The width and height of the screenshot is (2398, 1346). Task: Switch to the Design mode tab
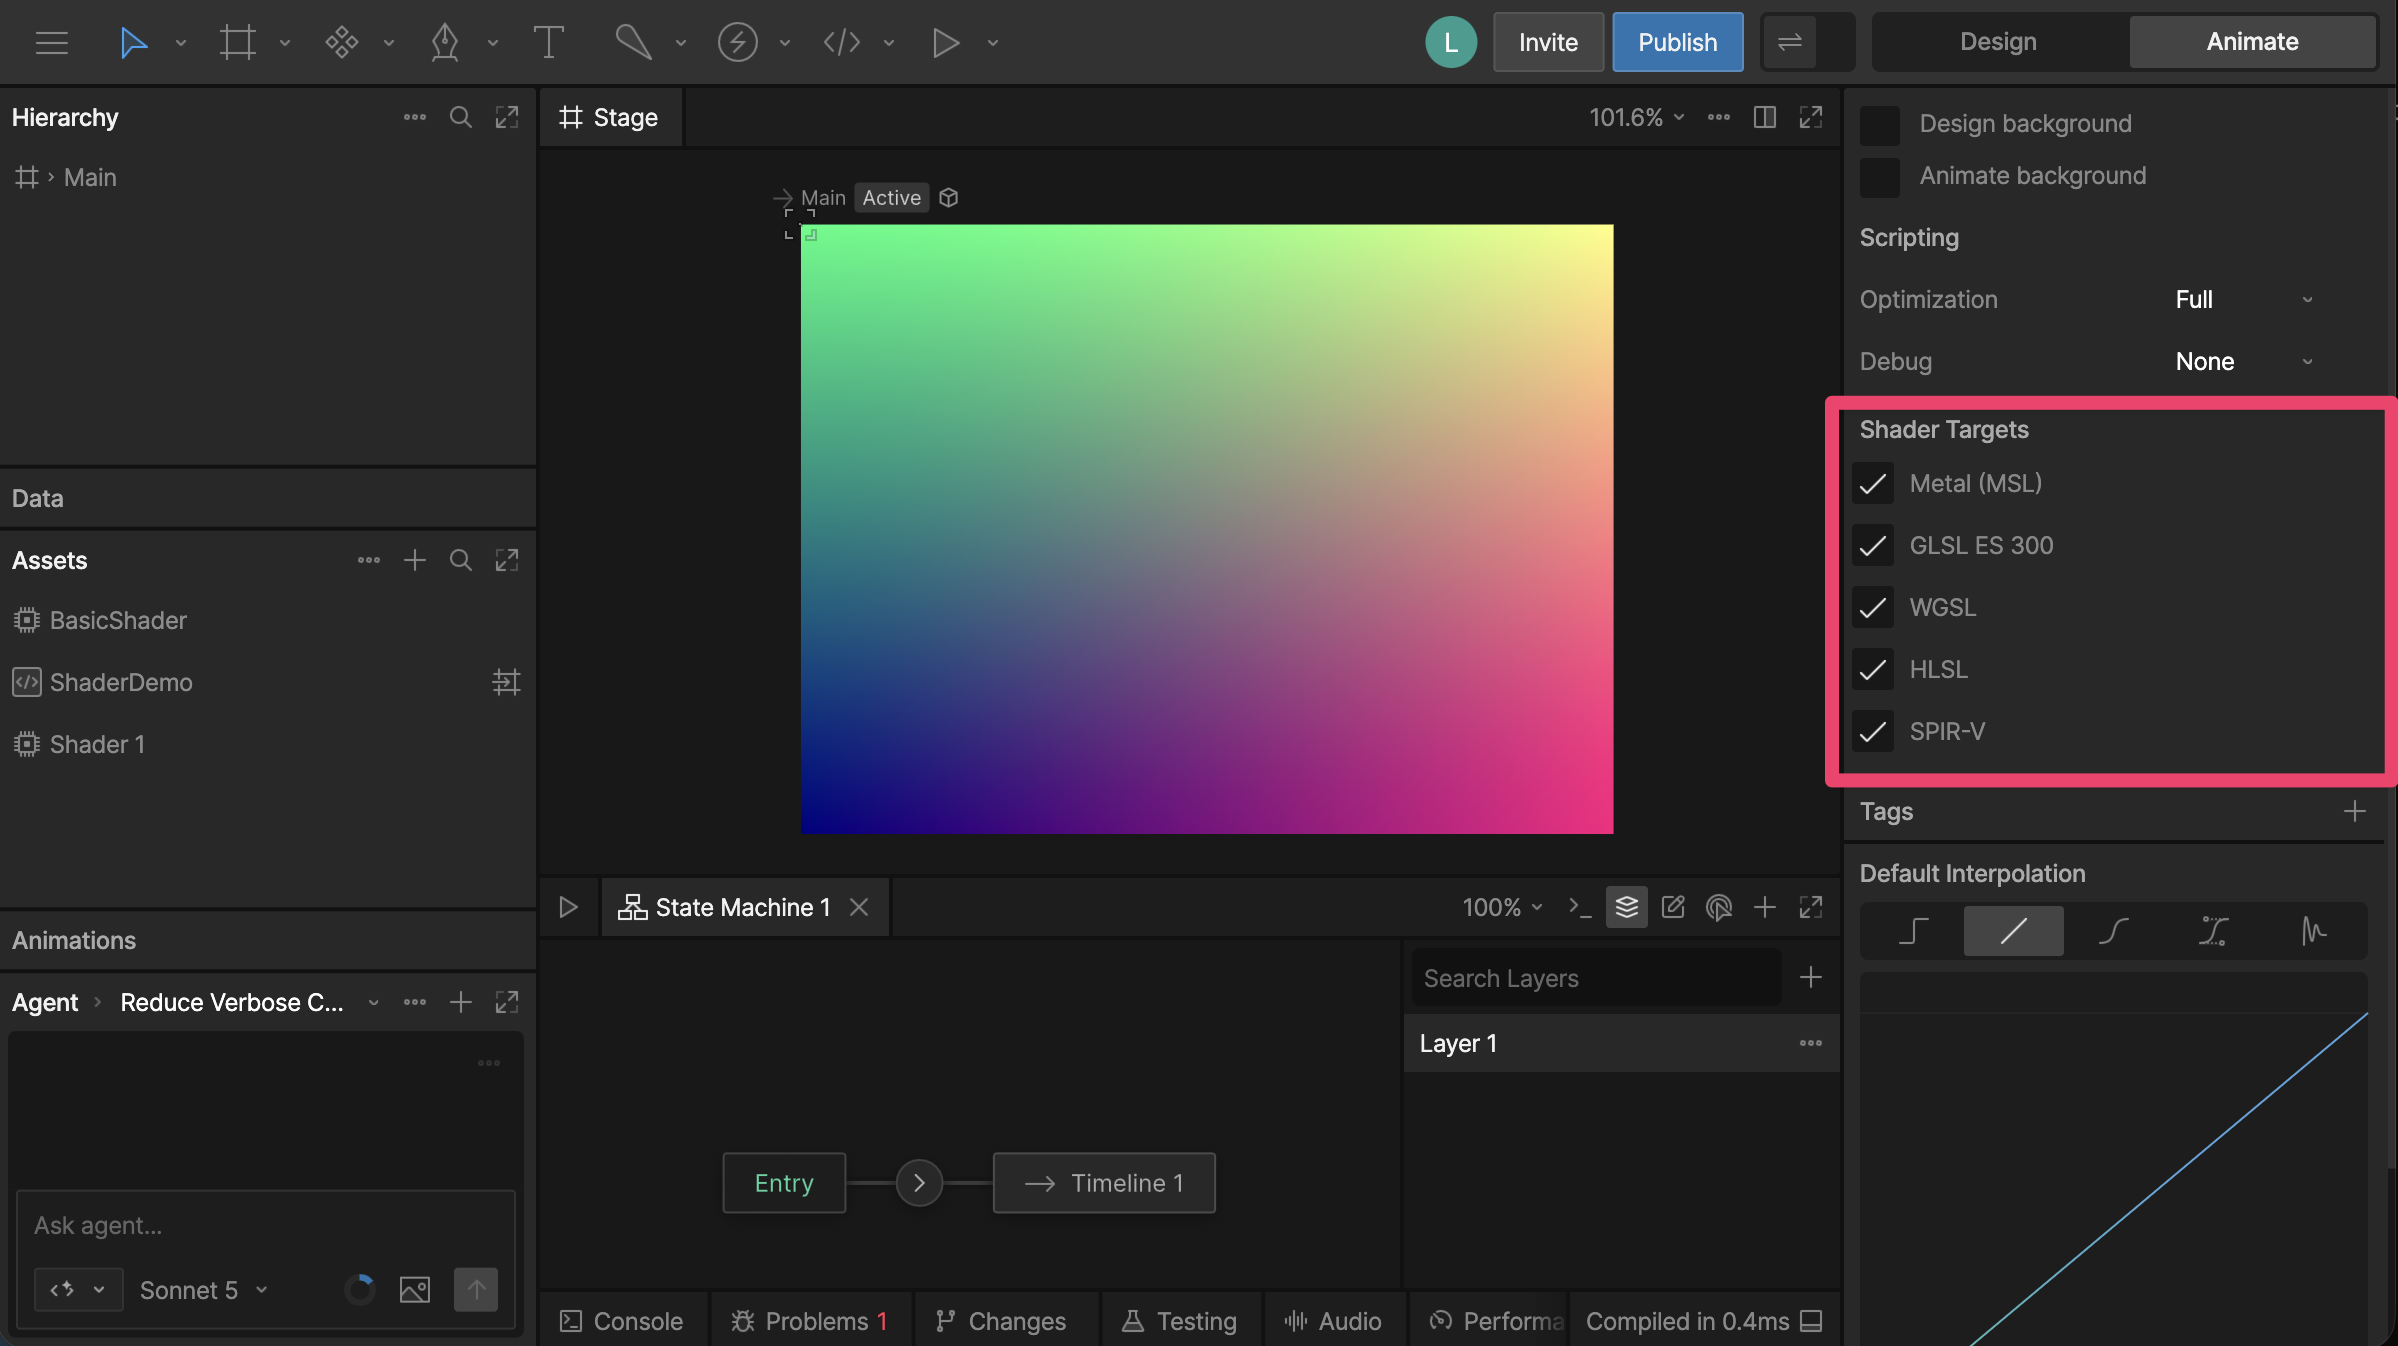click(x=1998, y=41)
